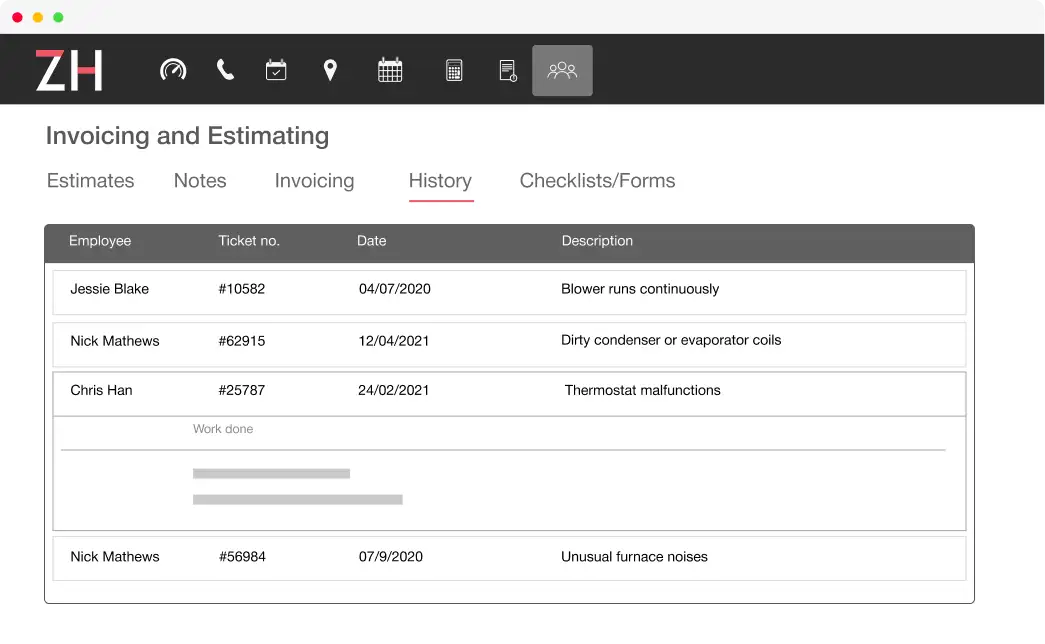Image resolution: width=1045 pixels, height=644 pixels.
Task: Maximize the window with green button
Action: coord(59,17)
